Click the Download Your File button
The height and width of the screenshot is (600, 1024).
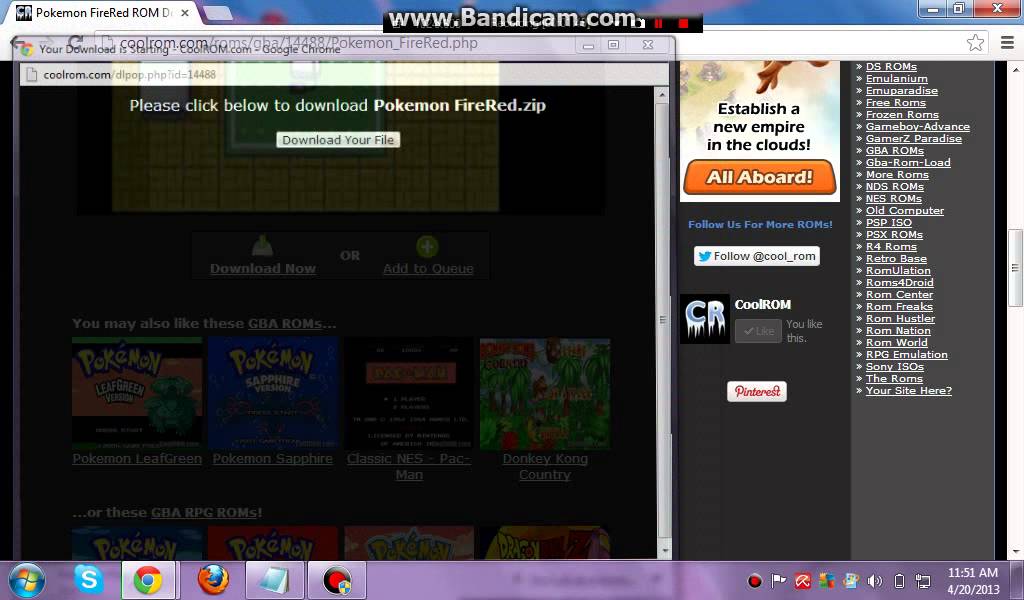[x=338, y=140]
